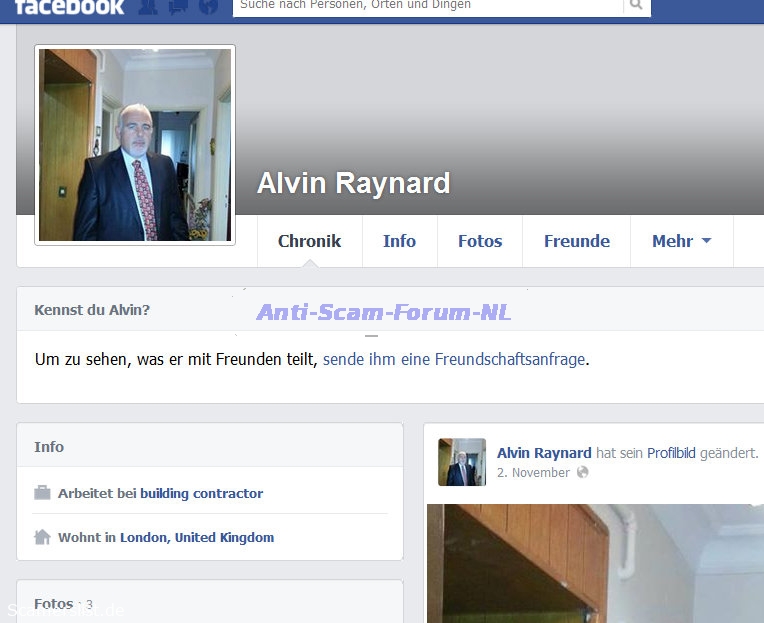The width and height of the screenshot is (764, 623).
Task: Expand the Mehr dropdown tab
Action: 681,241
